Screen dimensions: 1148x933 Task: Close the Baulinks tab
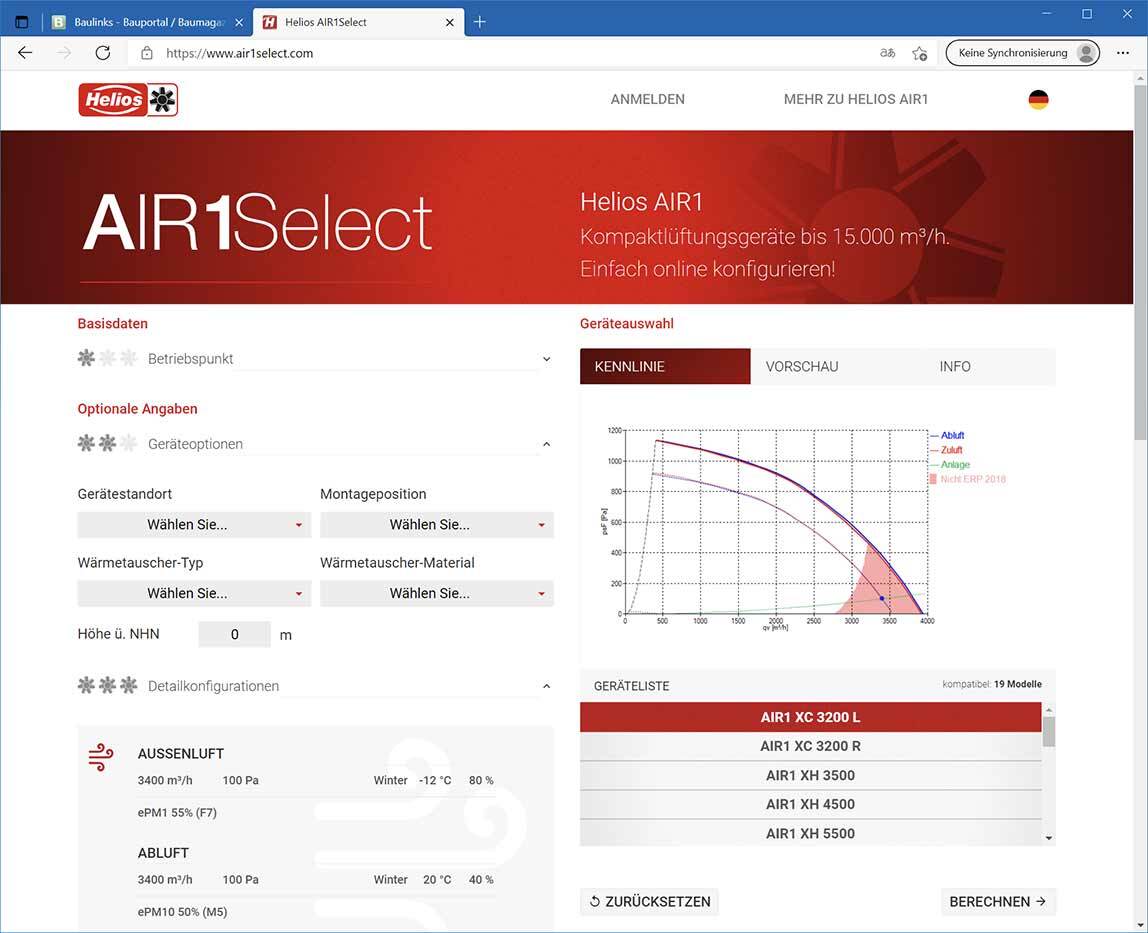point(239,23)
